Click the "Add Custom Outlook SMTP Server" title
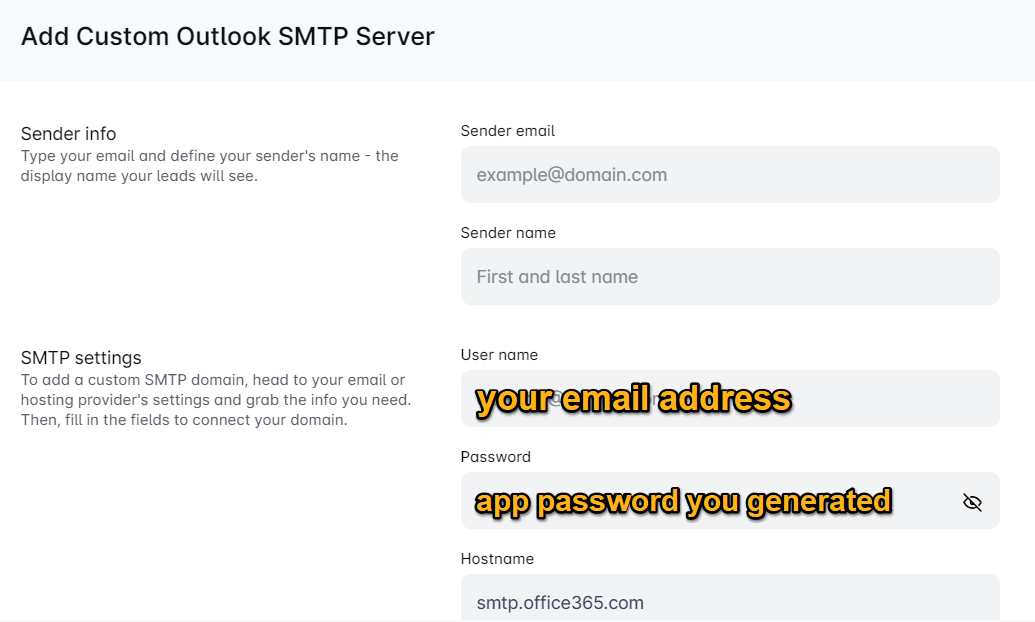Viewport: 1035px width, 622px height. 228,37
